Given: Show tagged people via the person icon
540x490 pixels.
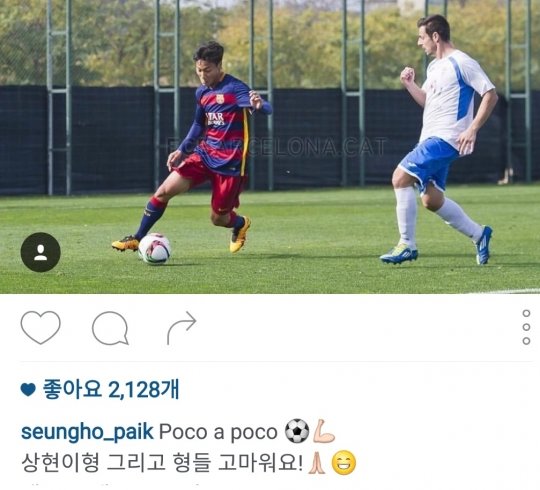Looking at the screenshot, I should pyautogui.click(x=41, y=252).
